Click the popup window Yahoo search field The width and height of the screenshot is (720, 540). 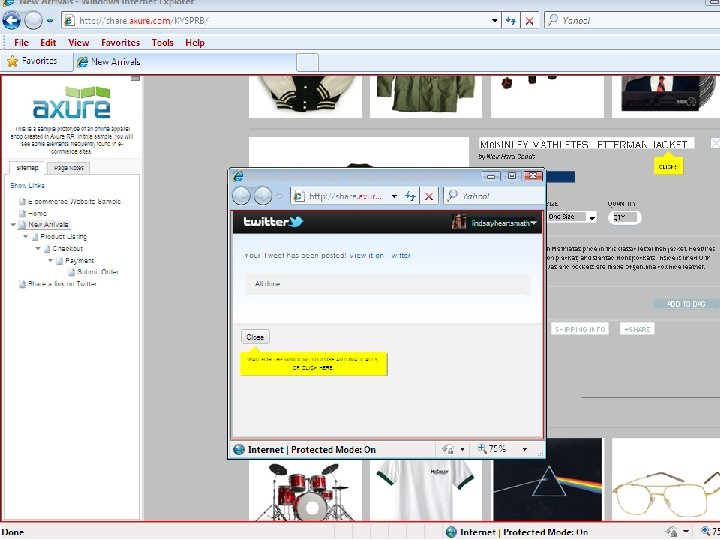coord(494,196)
